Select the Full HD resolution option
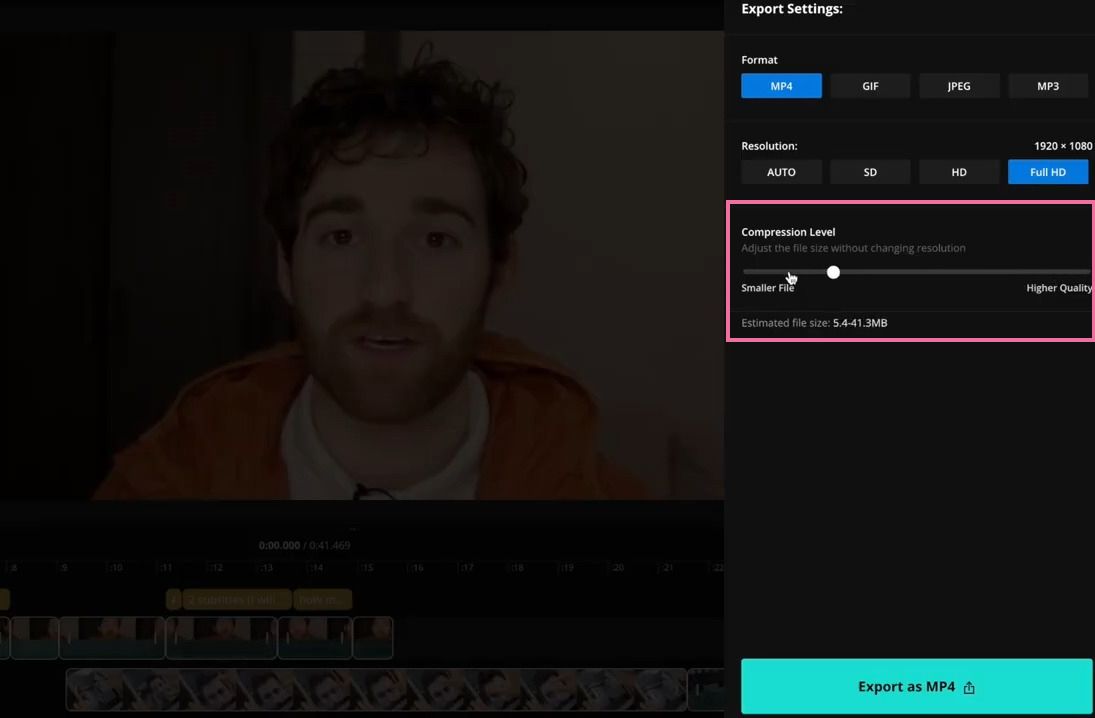The width and height of the screenshot is (1095, 718). coord(1047,171)
